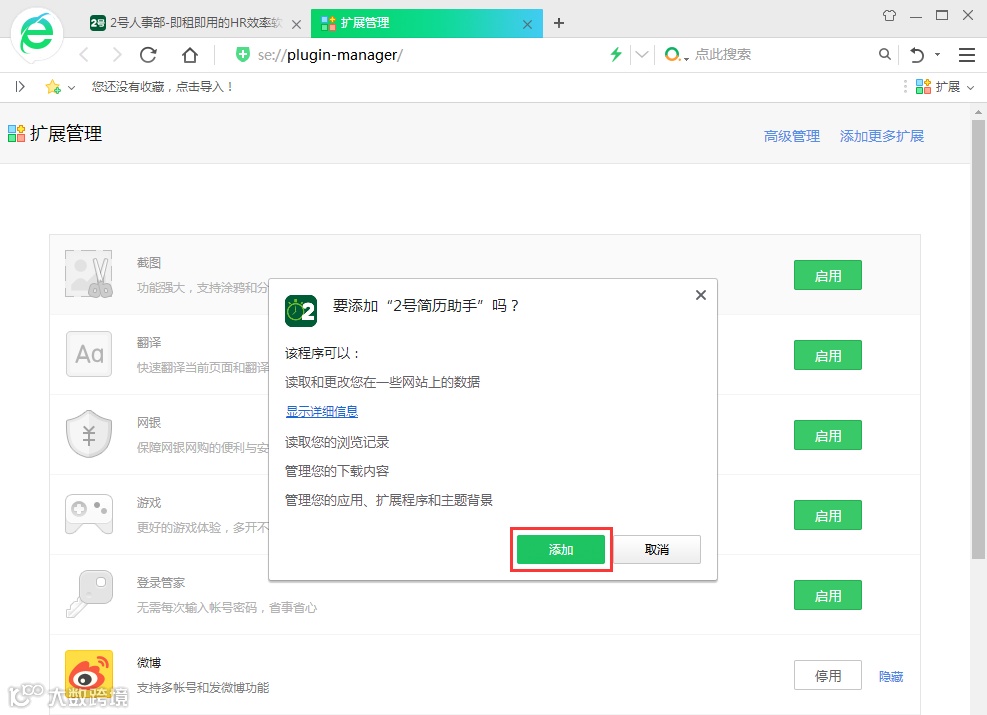Open a new tab with plus button
Screen dimensions: 987x715
pos(559,23)
